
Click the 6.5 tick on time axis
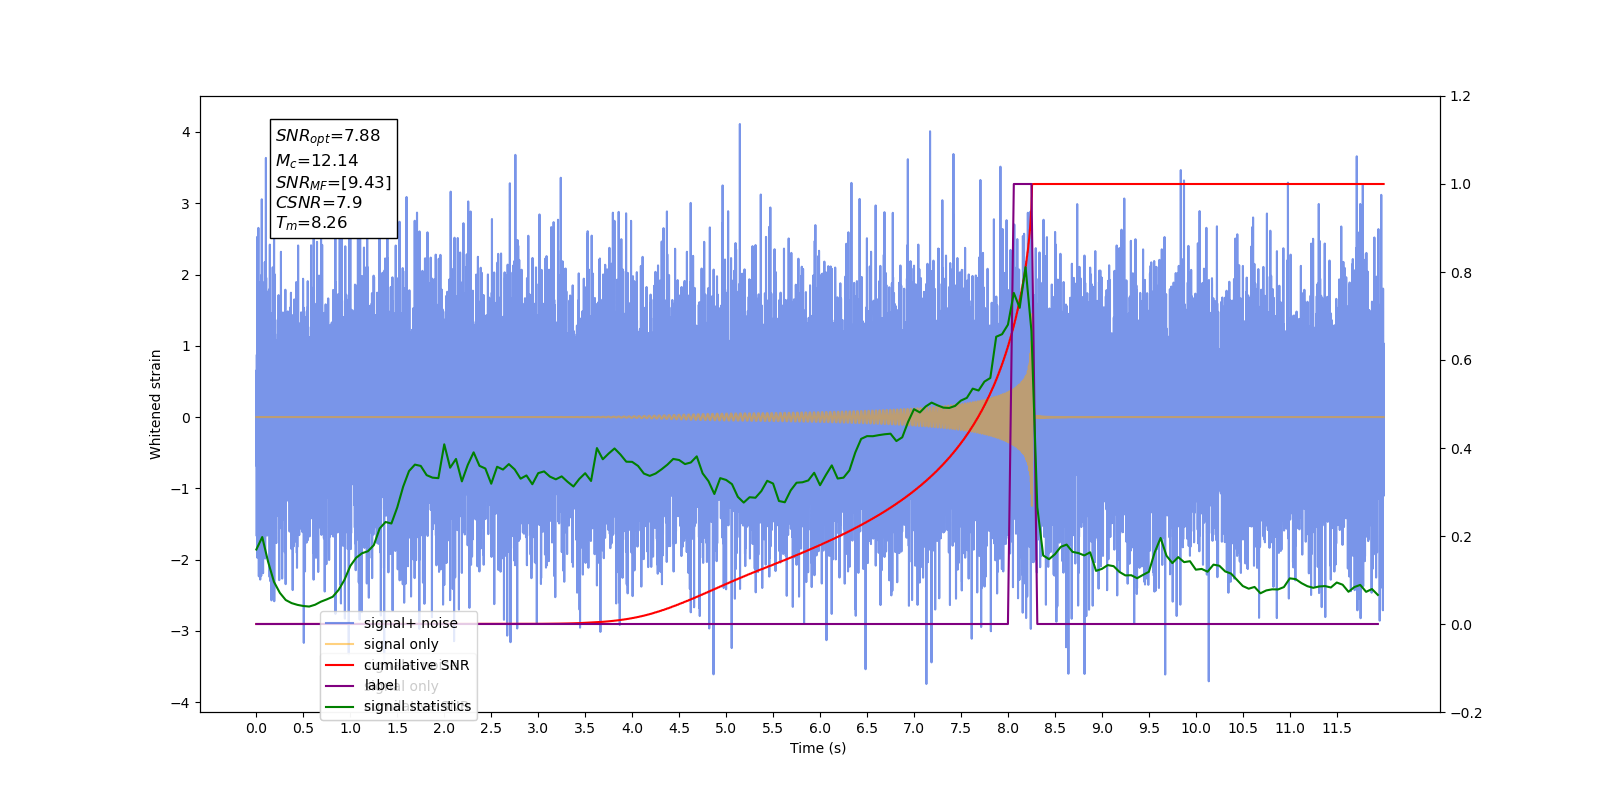pos(867,728)
